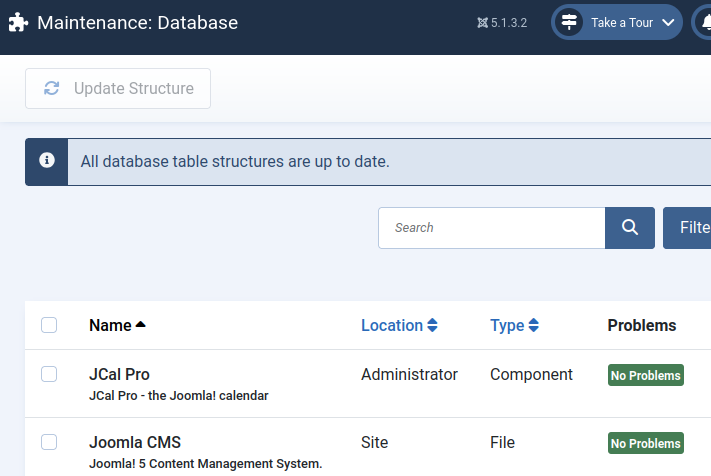
Task: Click the magnifier search button
Action: click(x=630, y=228)
